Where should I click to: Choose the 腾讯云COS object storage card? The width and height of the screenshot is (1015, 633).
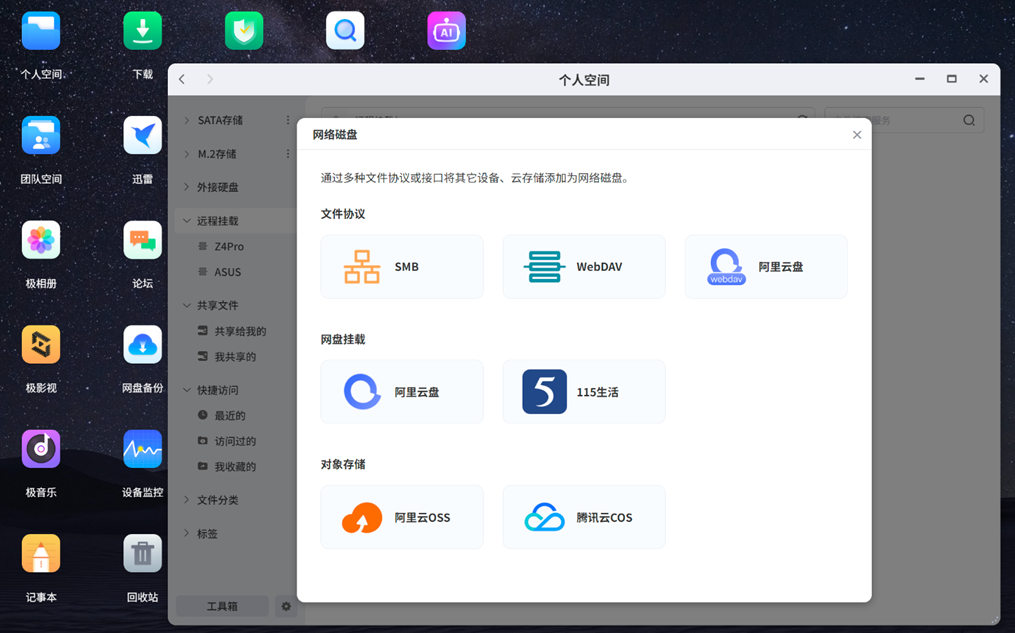tap(584, 517)
